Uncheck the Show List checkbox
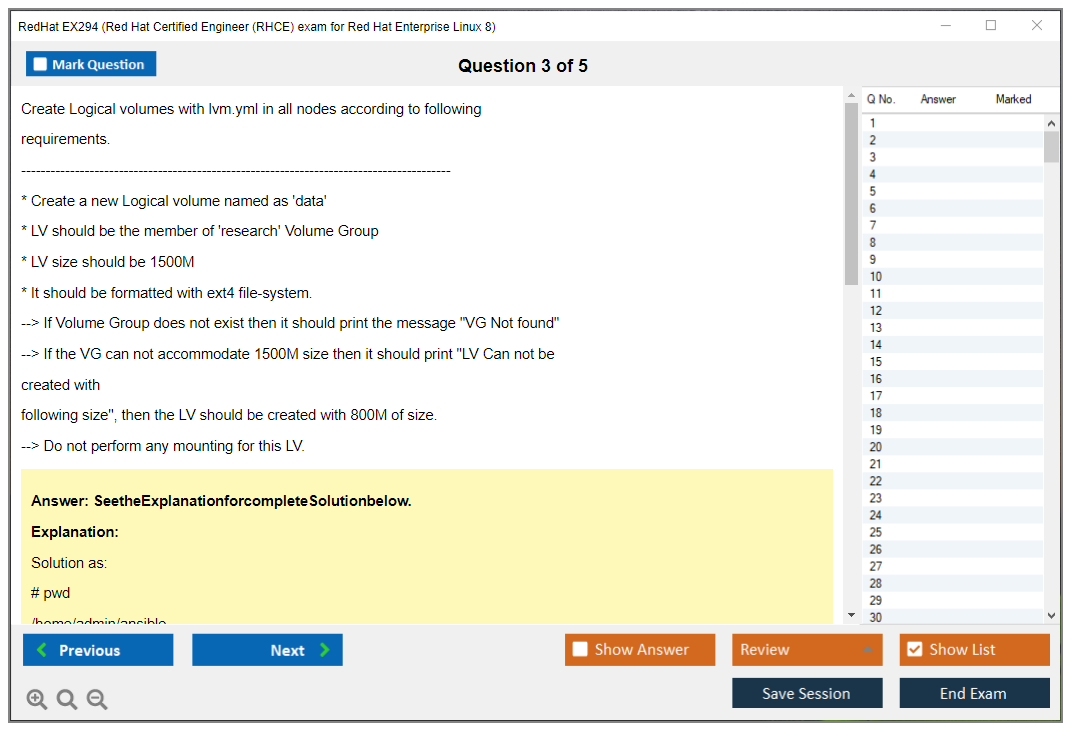 914,650
